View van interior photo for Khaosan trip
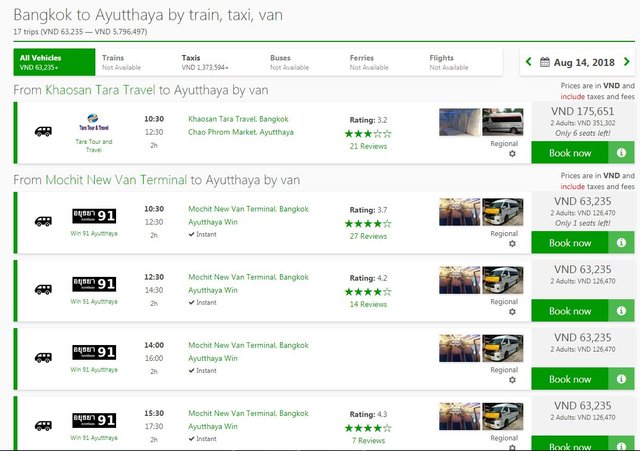Image resolution: width=640 pixels, height=451 pixels. tap(460, 122)
